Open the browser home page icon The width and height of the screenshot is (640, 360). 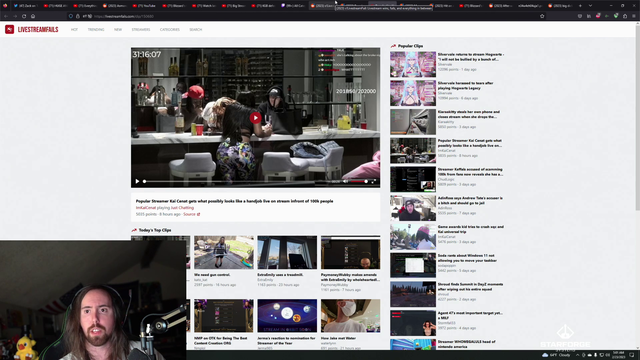point(33,16)
